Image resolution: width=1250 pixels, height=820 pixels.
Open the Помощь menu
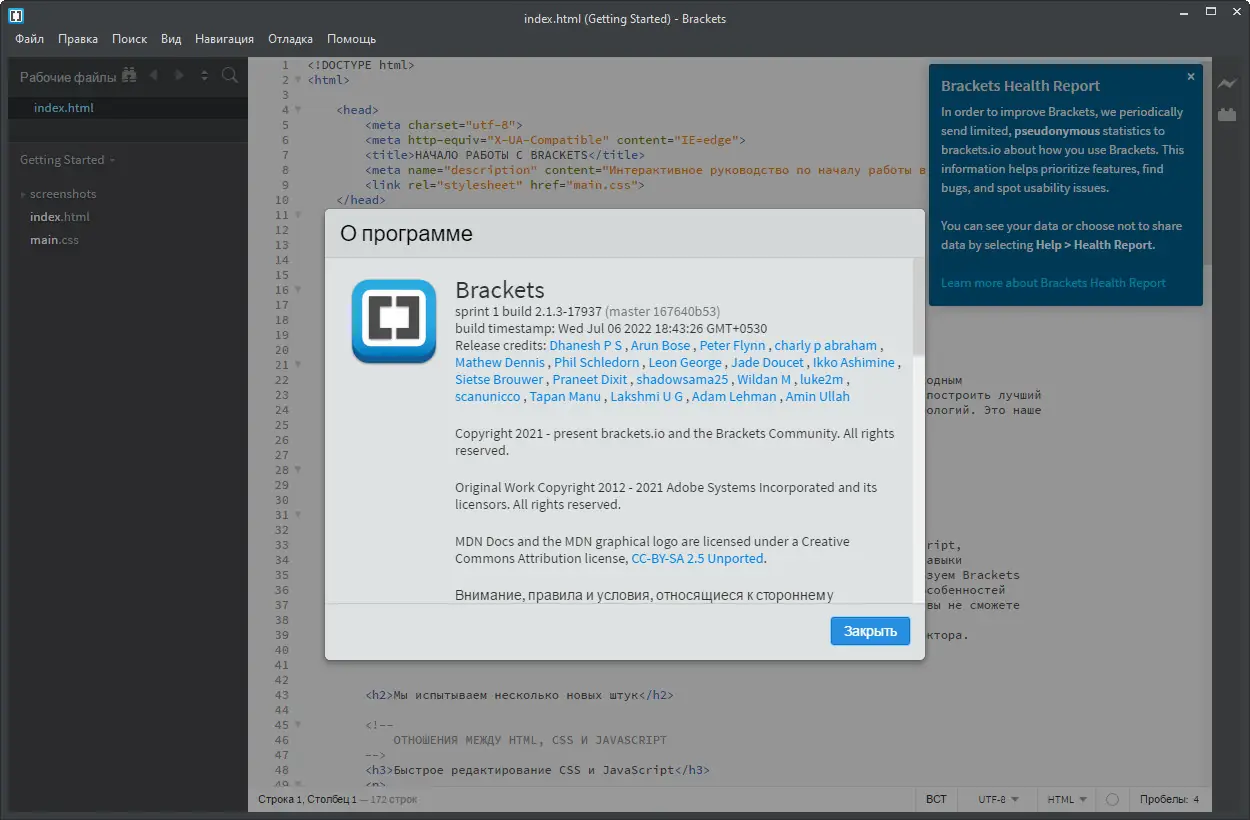[x=351, y=39]
